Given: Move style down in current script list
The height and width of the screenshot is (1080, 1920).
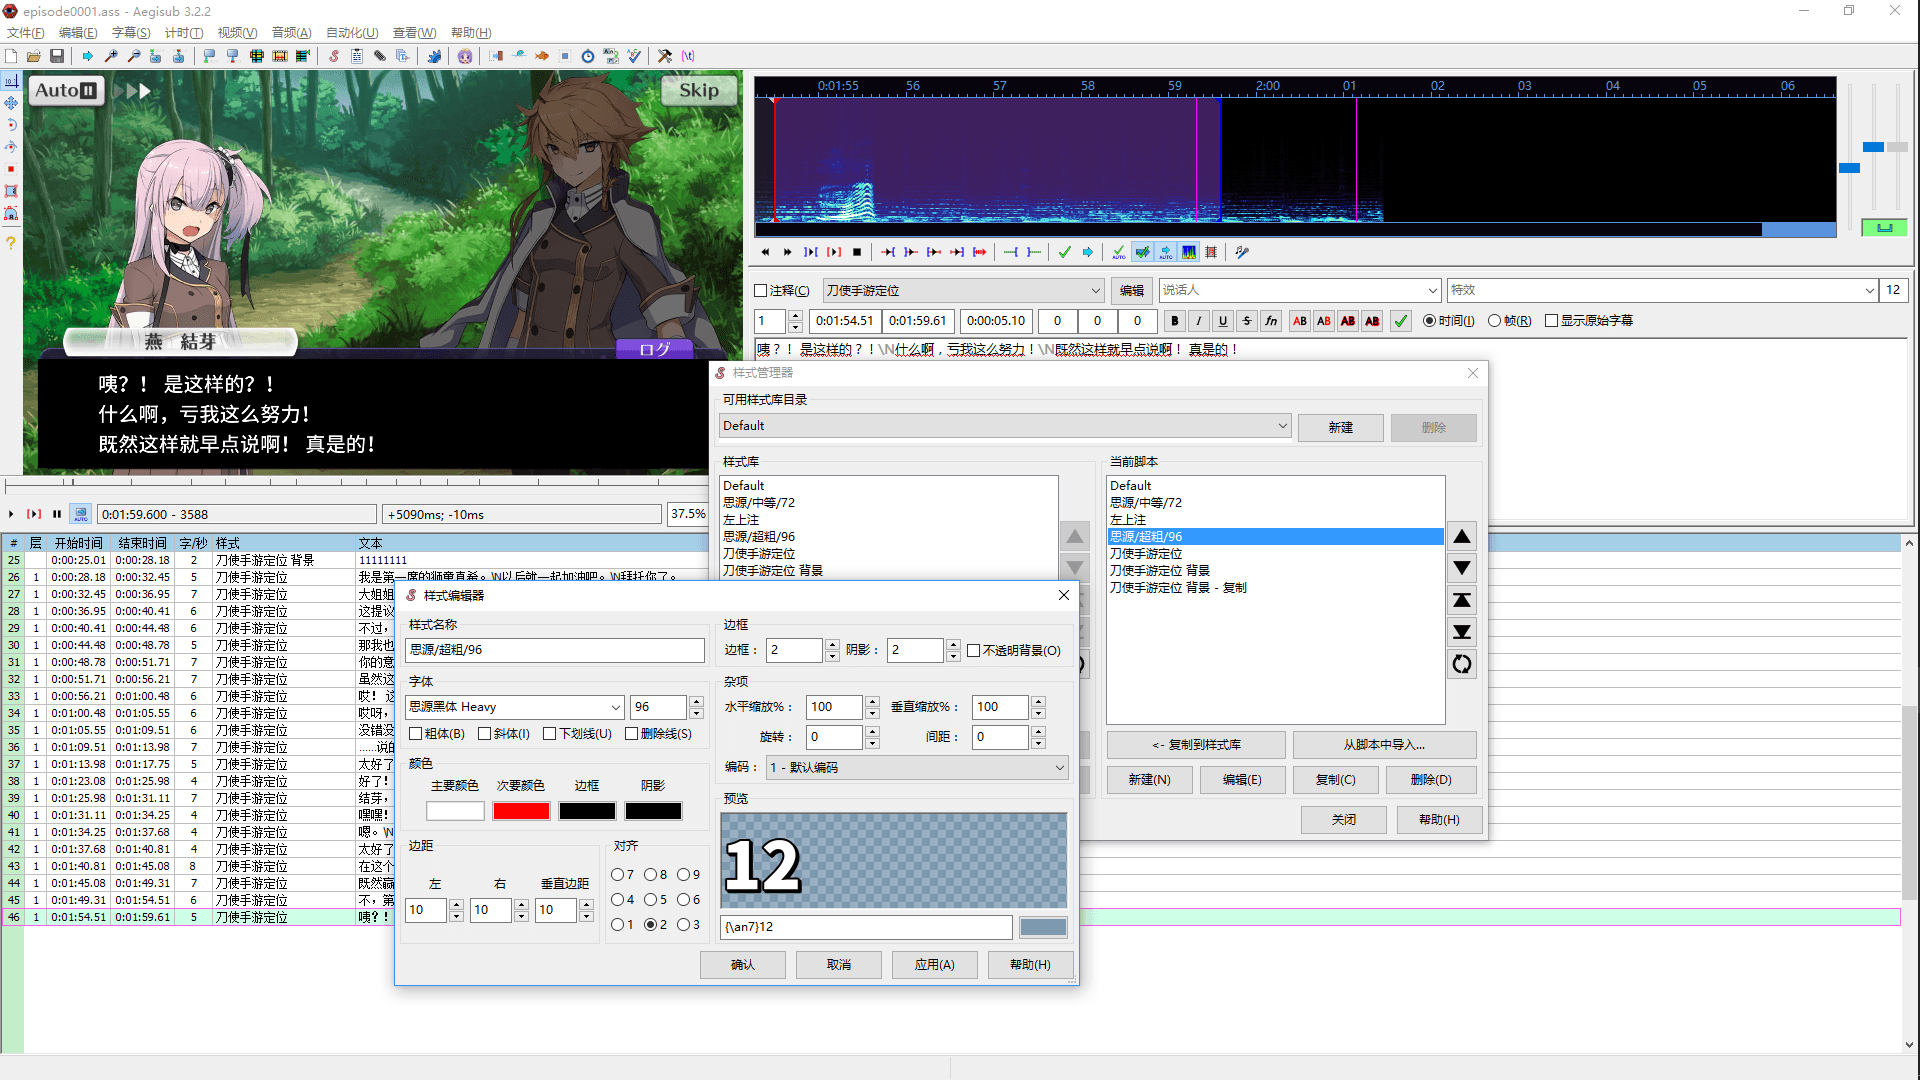Looking at the screenshot, I should [x=1462, y=569].
